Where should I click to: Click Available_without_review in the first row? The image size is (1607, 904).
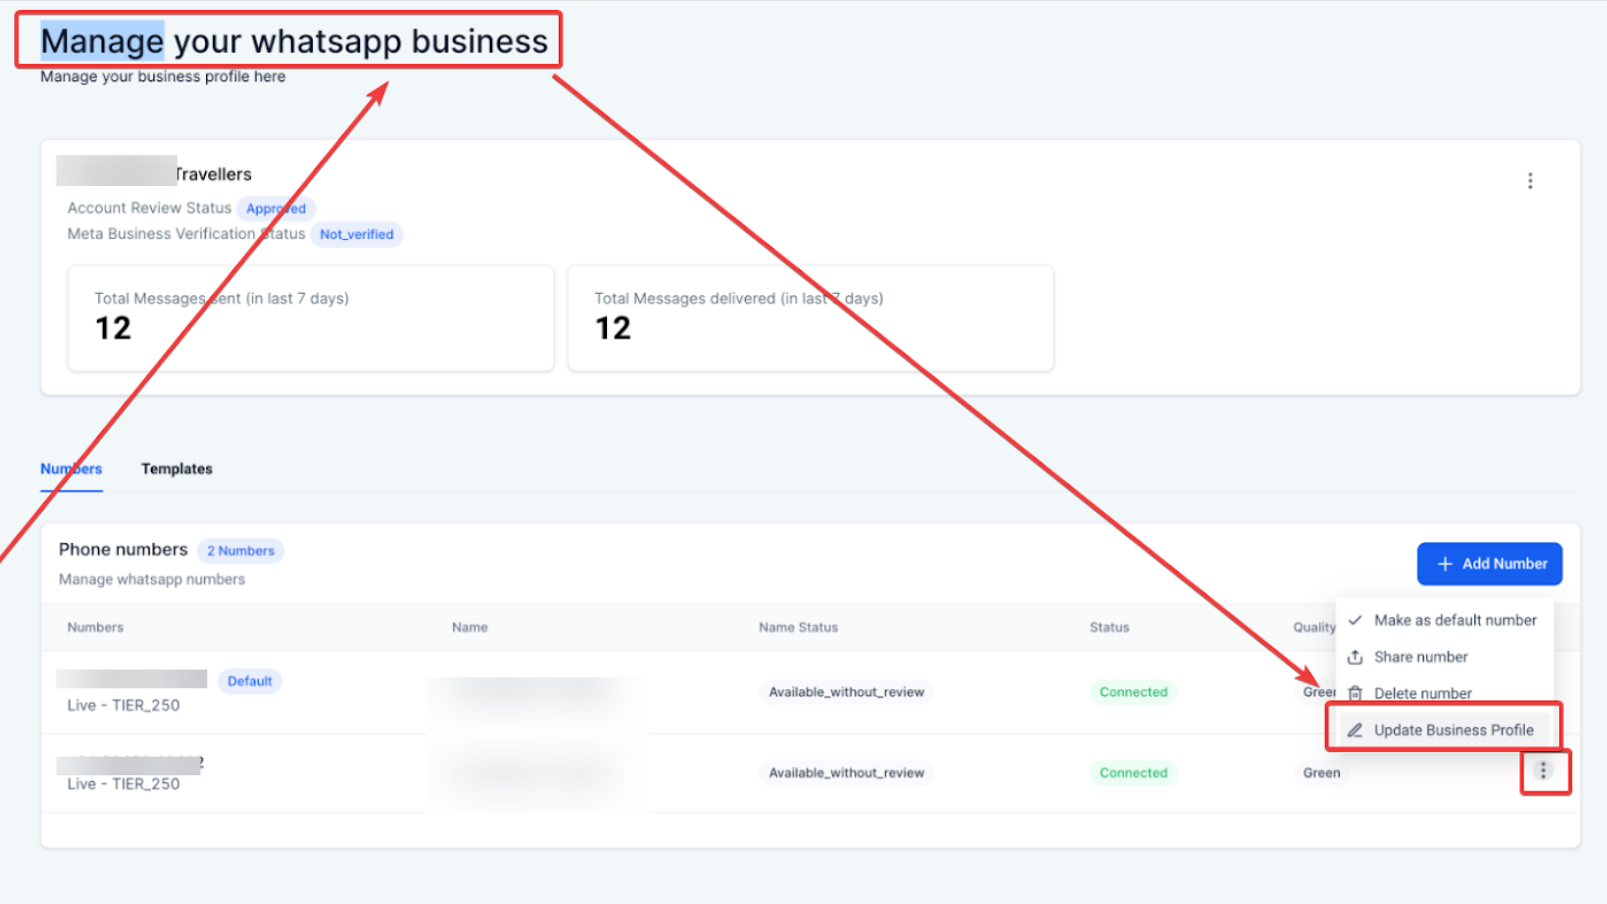[846, 692]
